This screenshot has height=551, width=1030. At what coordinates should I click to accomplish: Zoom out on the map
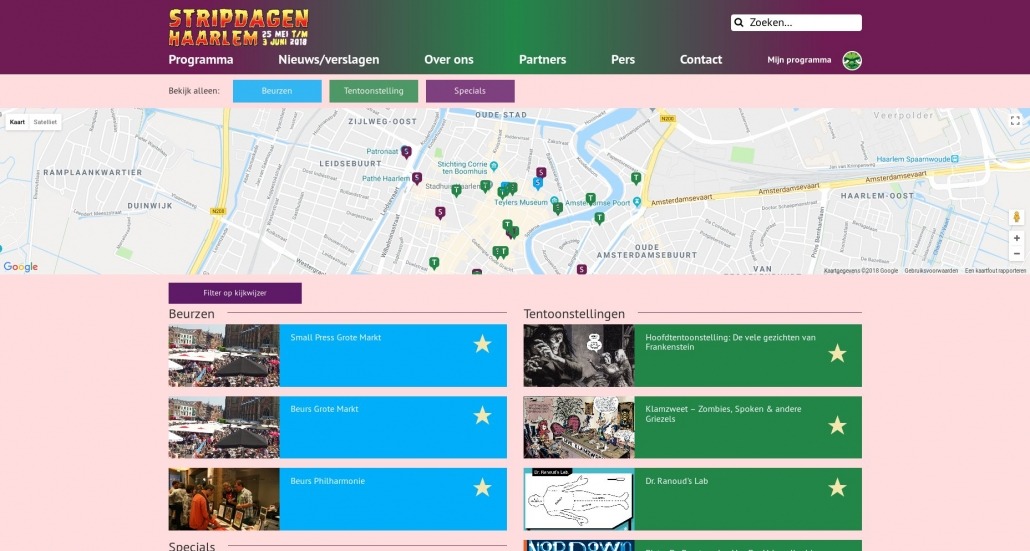(x=1016, y=253)
